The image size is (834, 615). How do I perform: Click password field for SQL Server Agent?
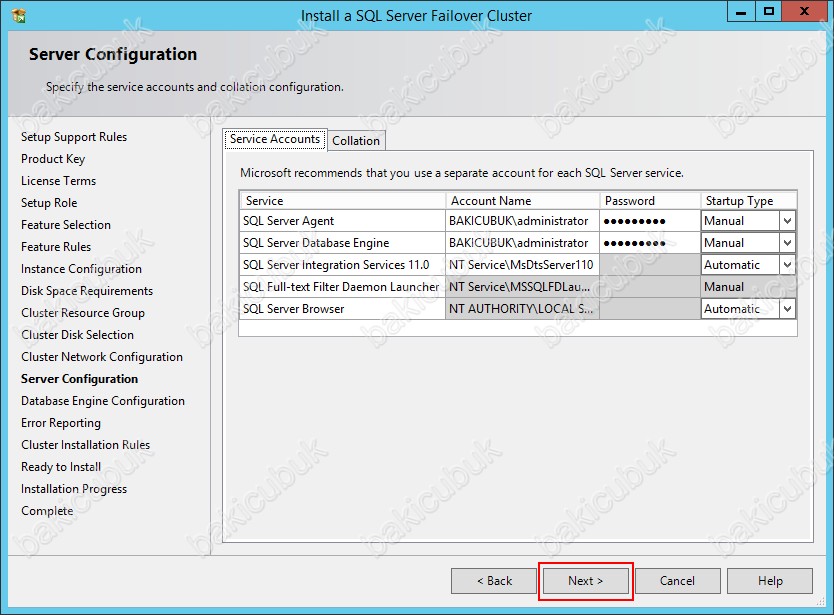[x=650, y=221]
